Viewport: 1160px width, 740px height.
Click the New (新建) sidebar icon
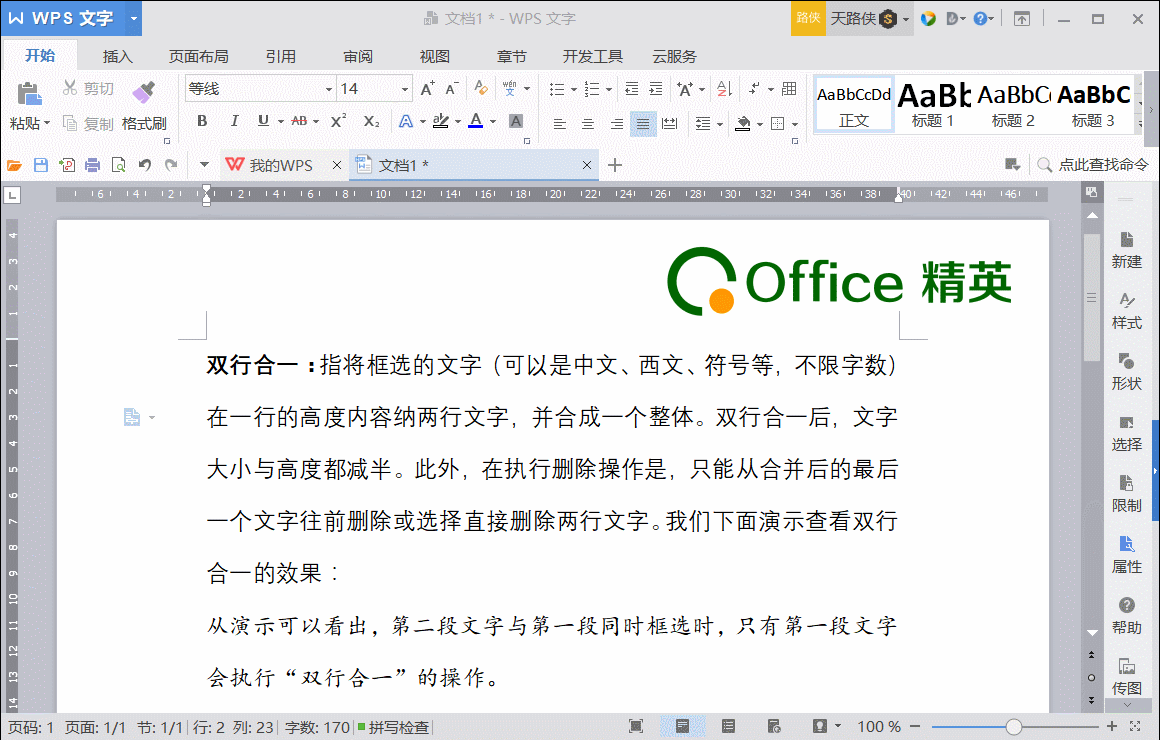tap(1127, 249)
